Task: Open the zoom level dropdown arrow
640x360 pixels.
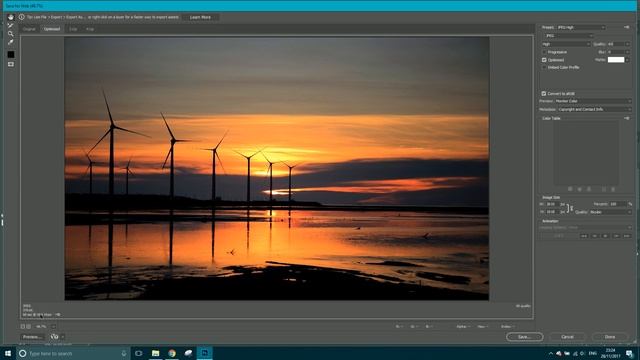Action: point(53,327)
